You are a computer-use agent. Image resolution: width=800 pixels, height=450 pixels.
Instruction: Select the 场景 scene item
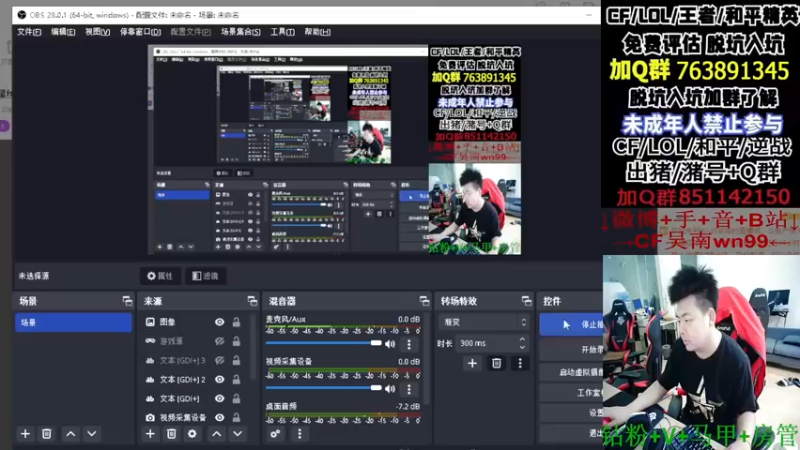point(73,322)
